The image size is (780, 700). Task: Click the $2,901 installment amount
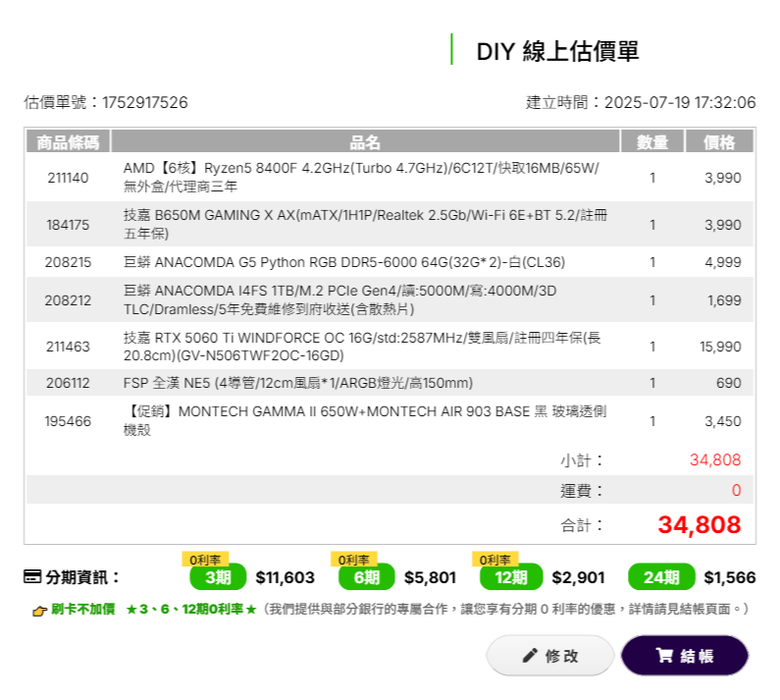tap(578, 578)
